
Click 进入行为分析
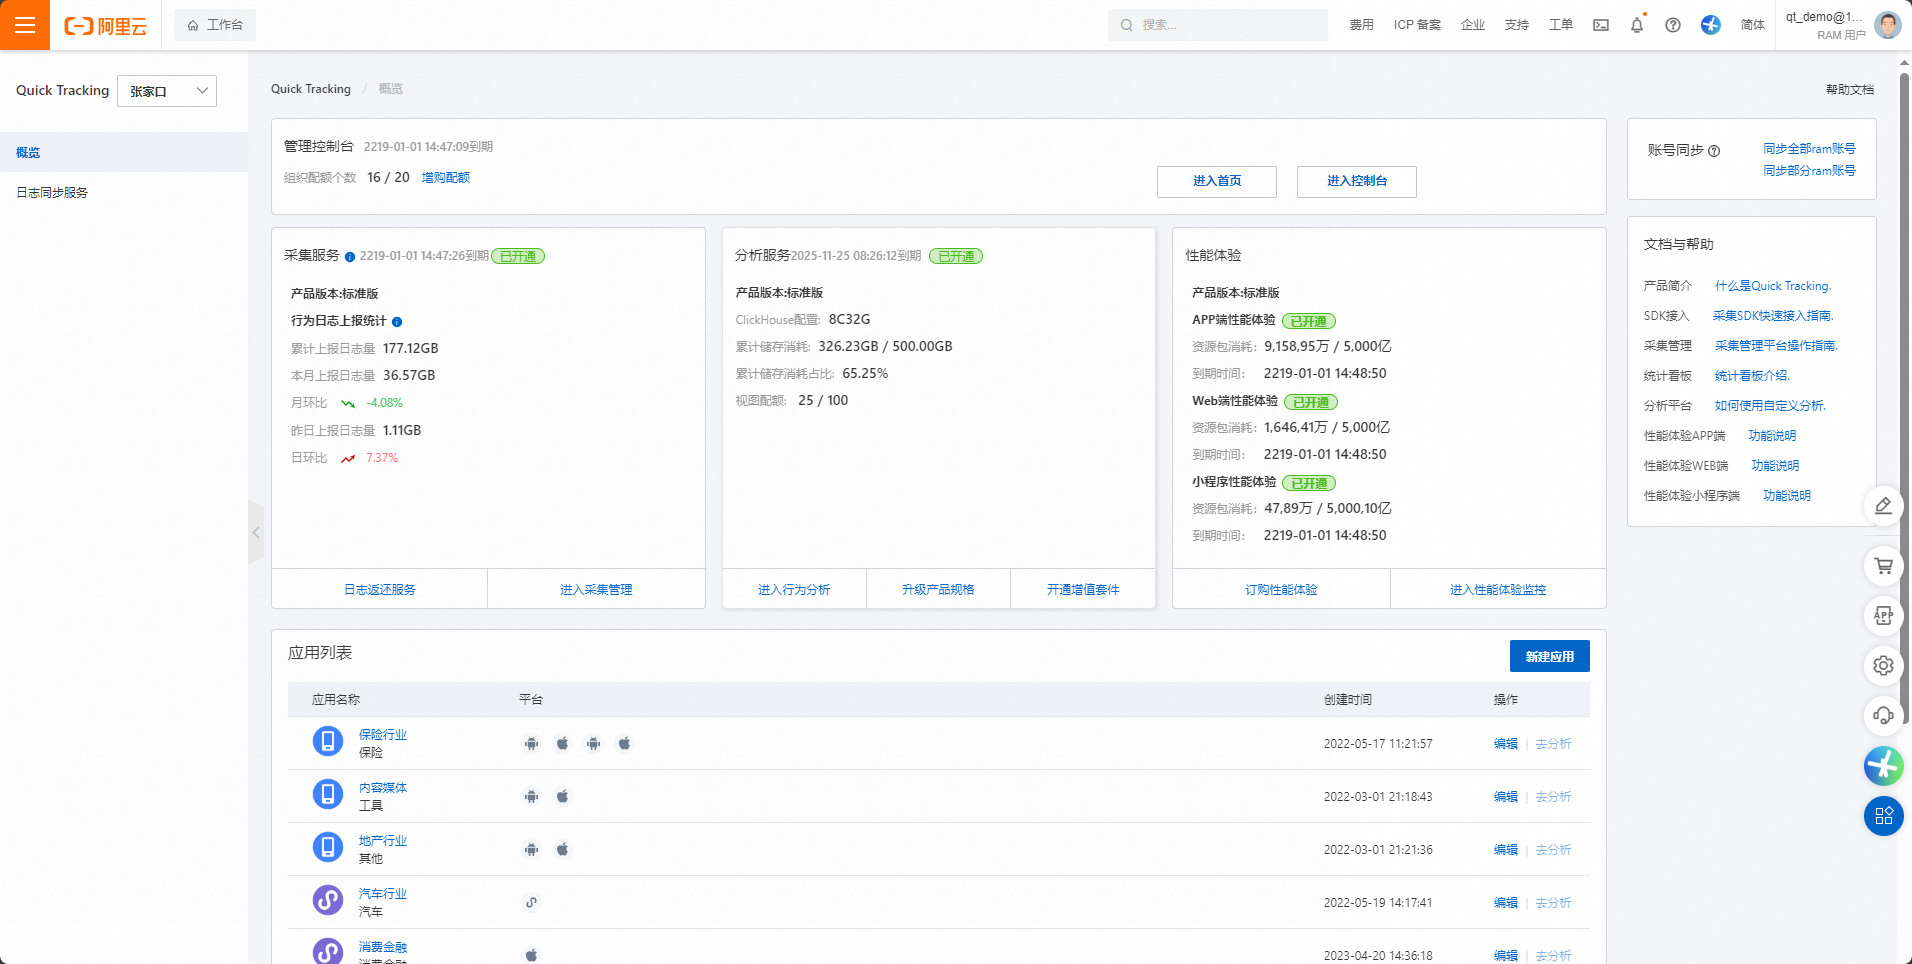(794, 589)
